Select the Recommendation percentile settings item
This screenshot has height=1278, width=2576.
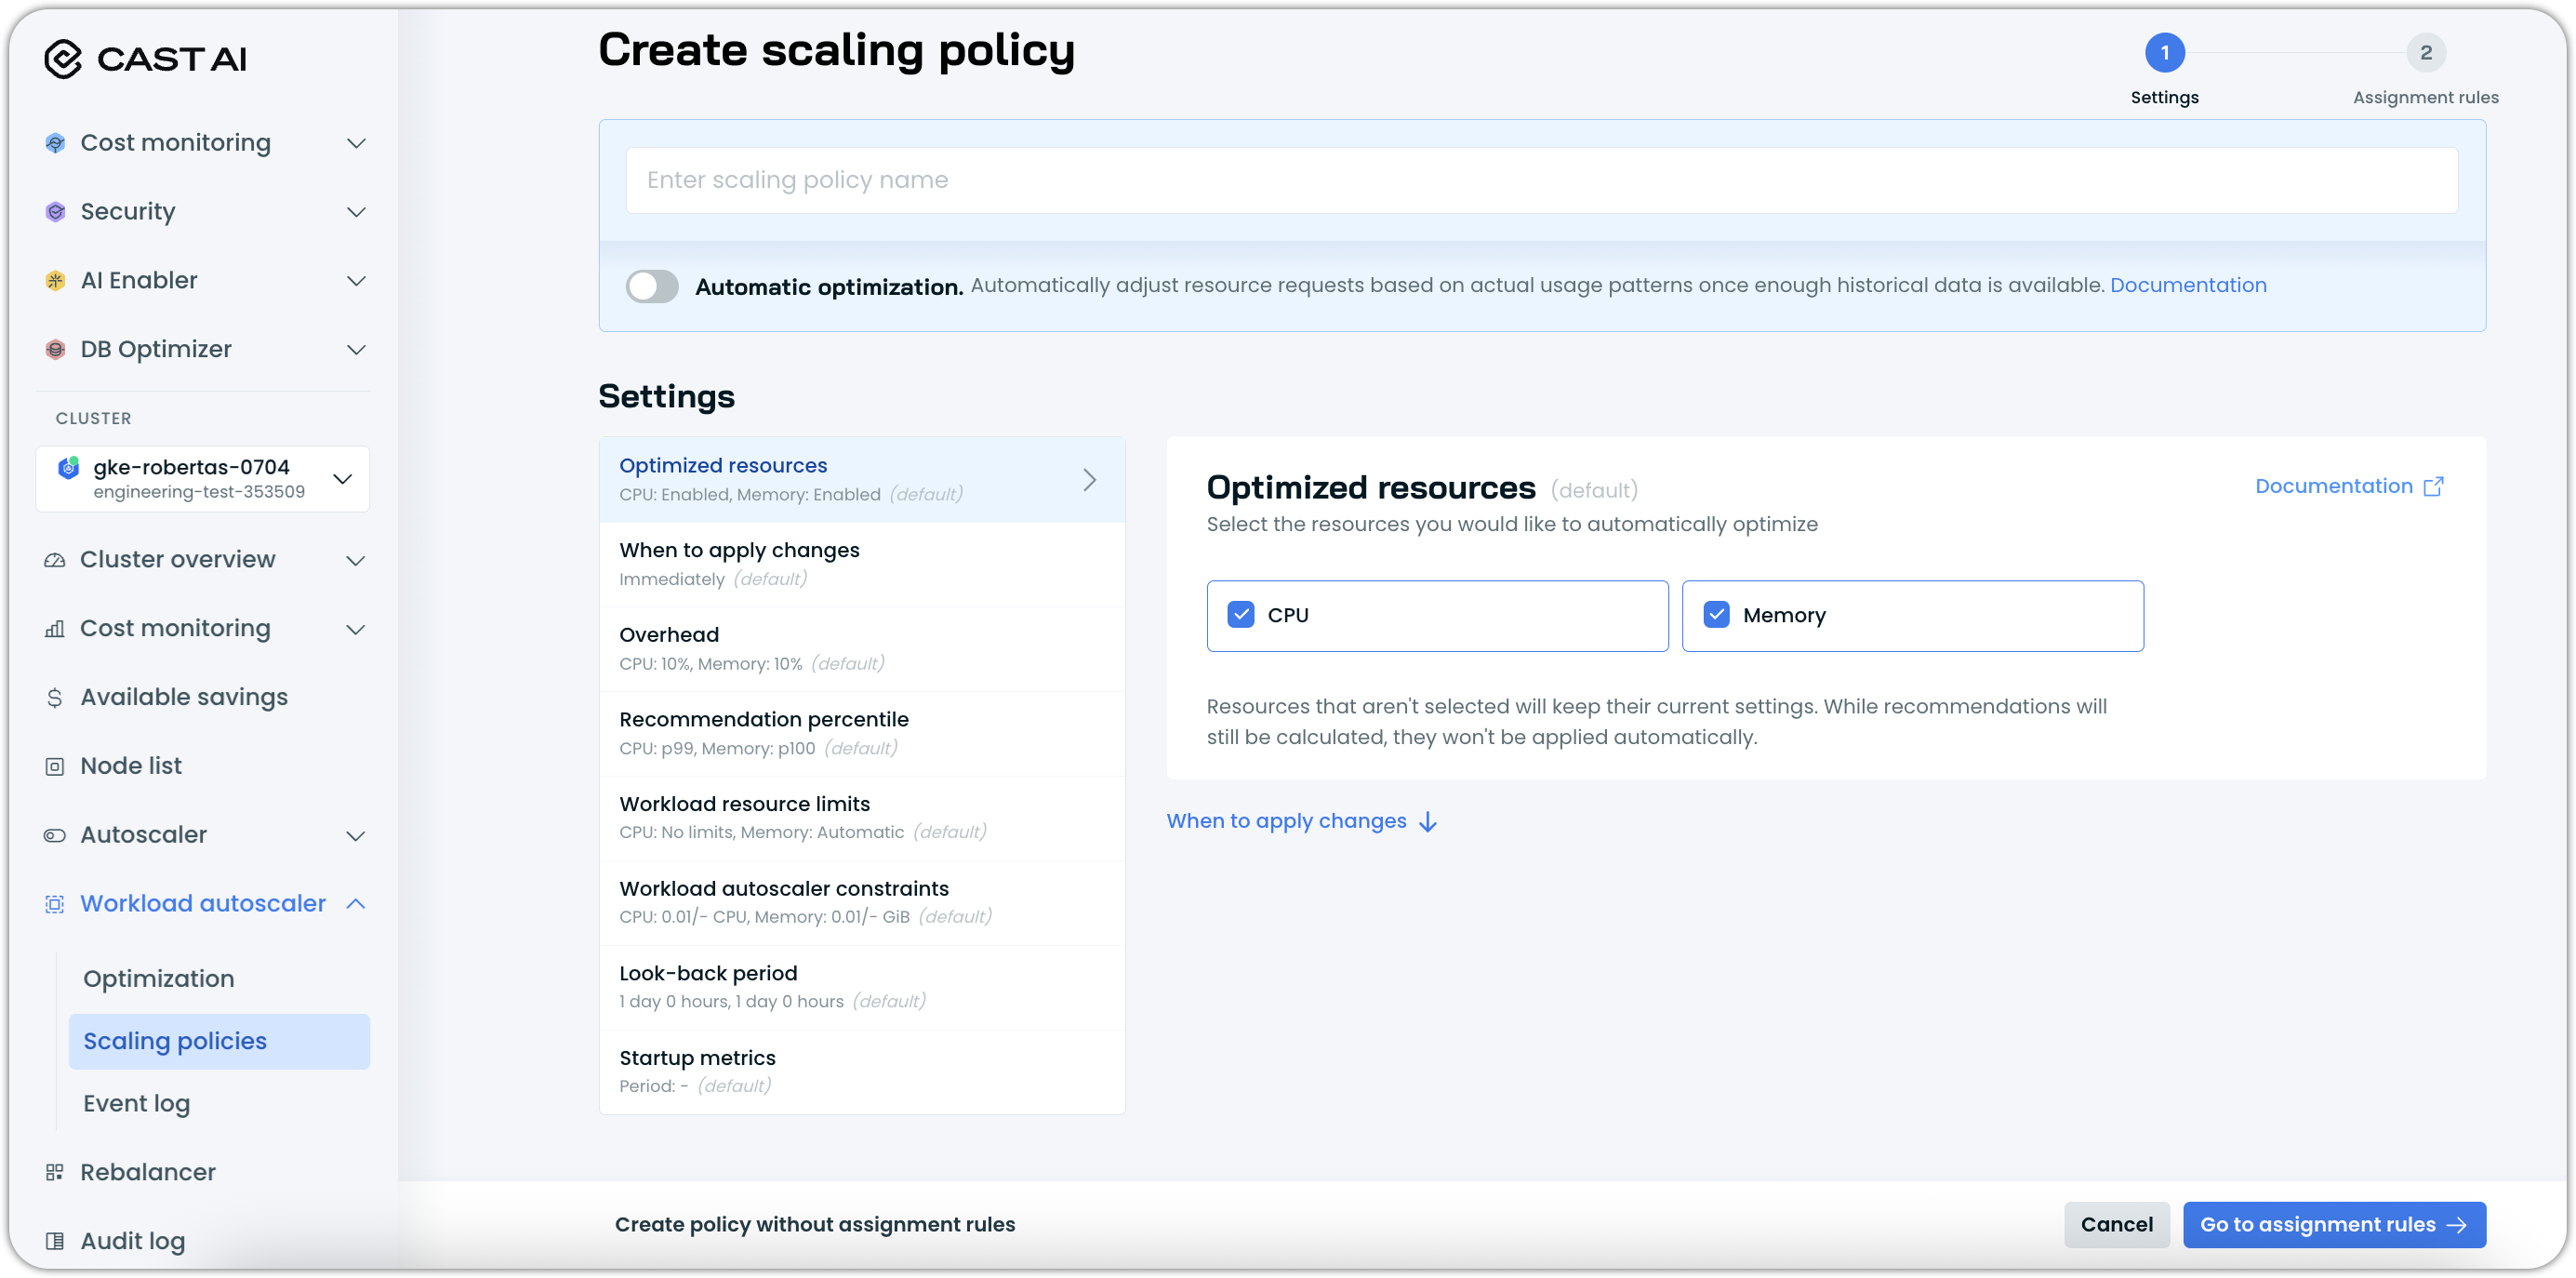(x=861, y=733)
